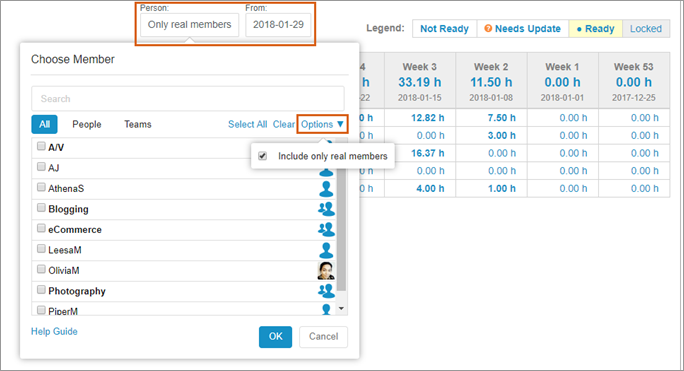The image size is (684, 371).
Task: Click the member Search field
Action: coord(188,99)
